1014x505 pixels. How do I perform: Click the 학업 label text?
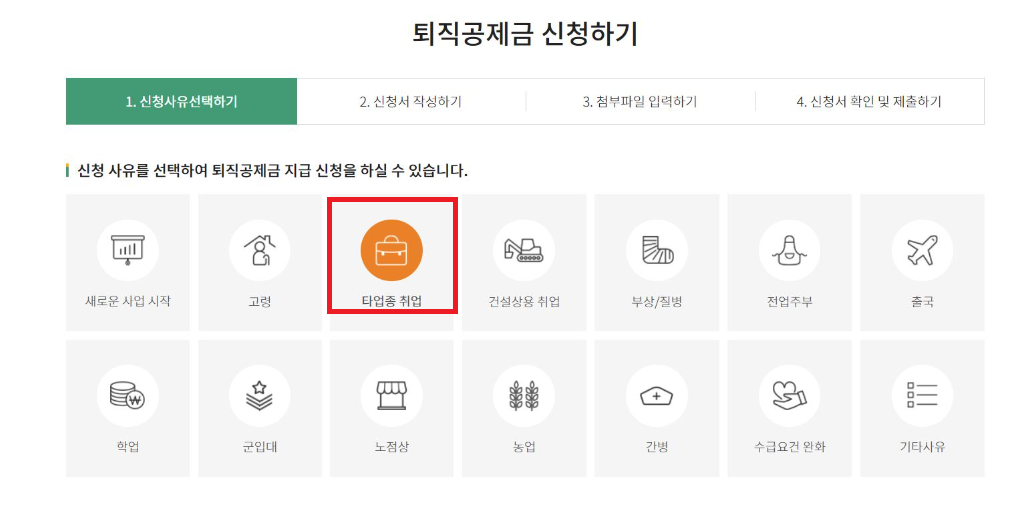(127, 447)
